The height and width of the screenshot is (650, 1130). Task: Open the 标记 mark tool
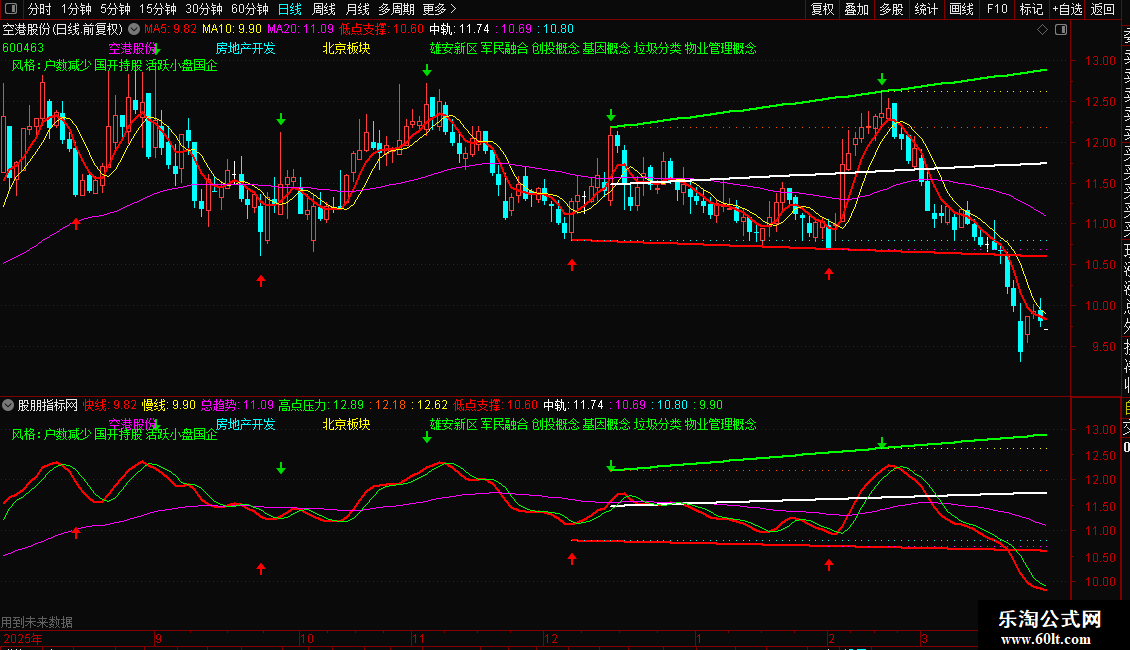tap(1031, 9)
